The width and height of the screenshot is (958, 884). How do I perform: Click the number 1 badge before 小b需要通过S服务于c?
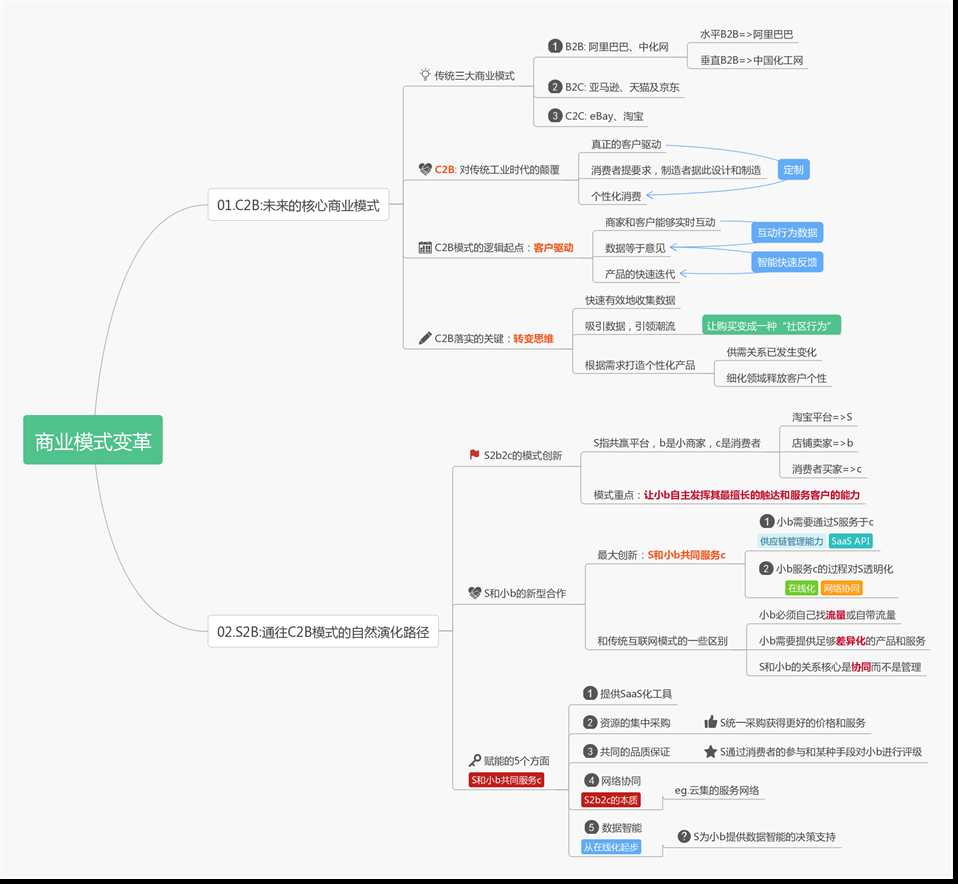point(767,522)
